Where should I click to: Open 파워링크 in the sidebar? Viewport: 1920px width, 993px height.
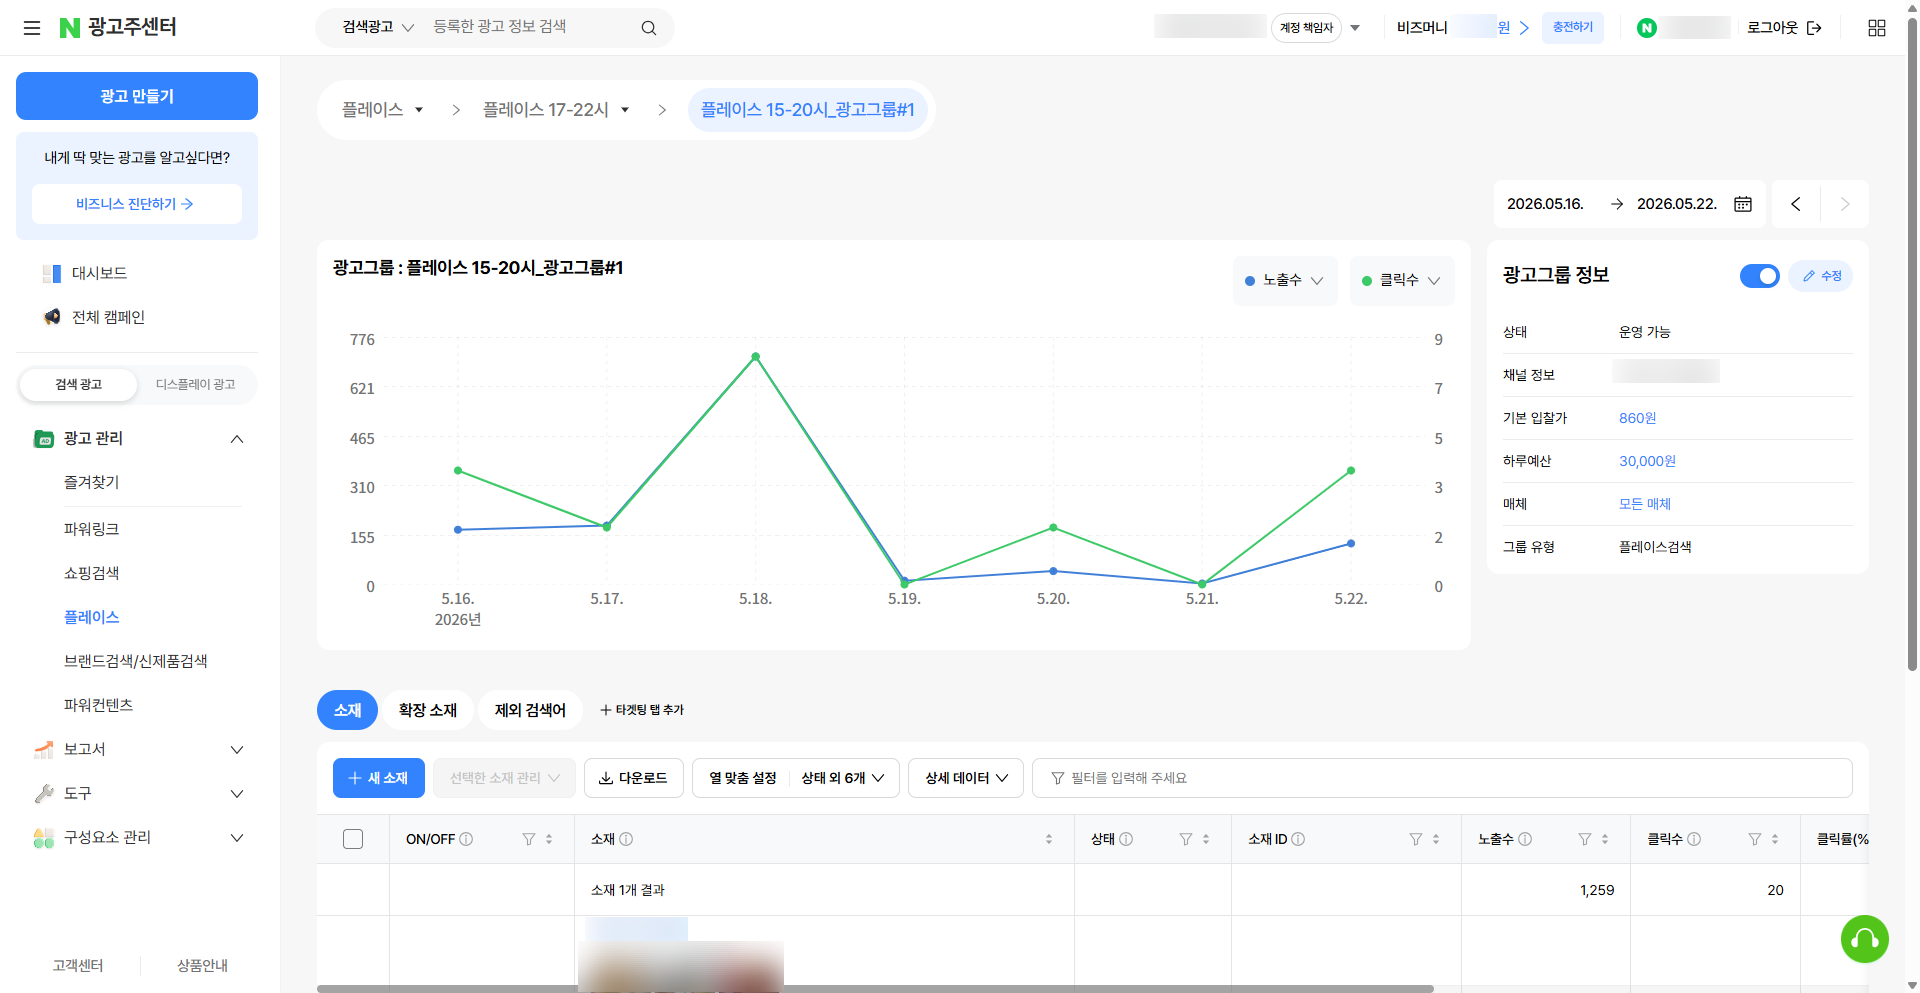pyautogui.click(x=92, y=529)
